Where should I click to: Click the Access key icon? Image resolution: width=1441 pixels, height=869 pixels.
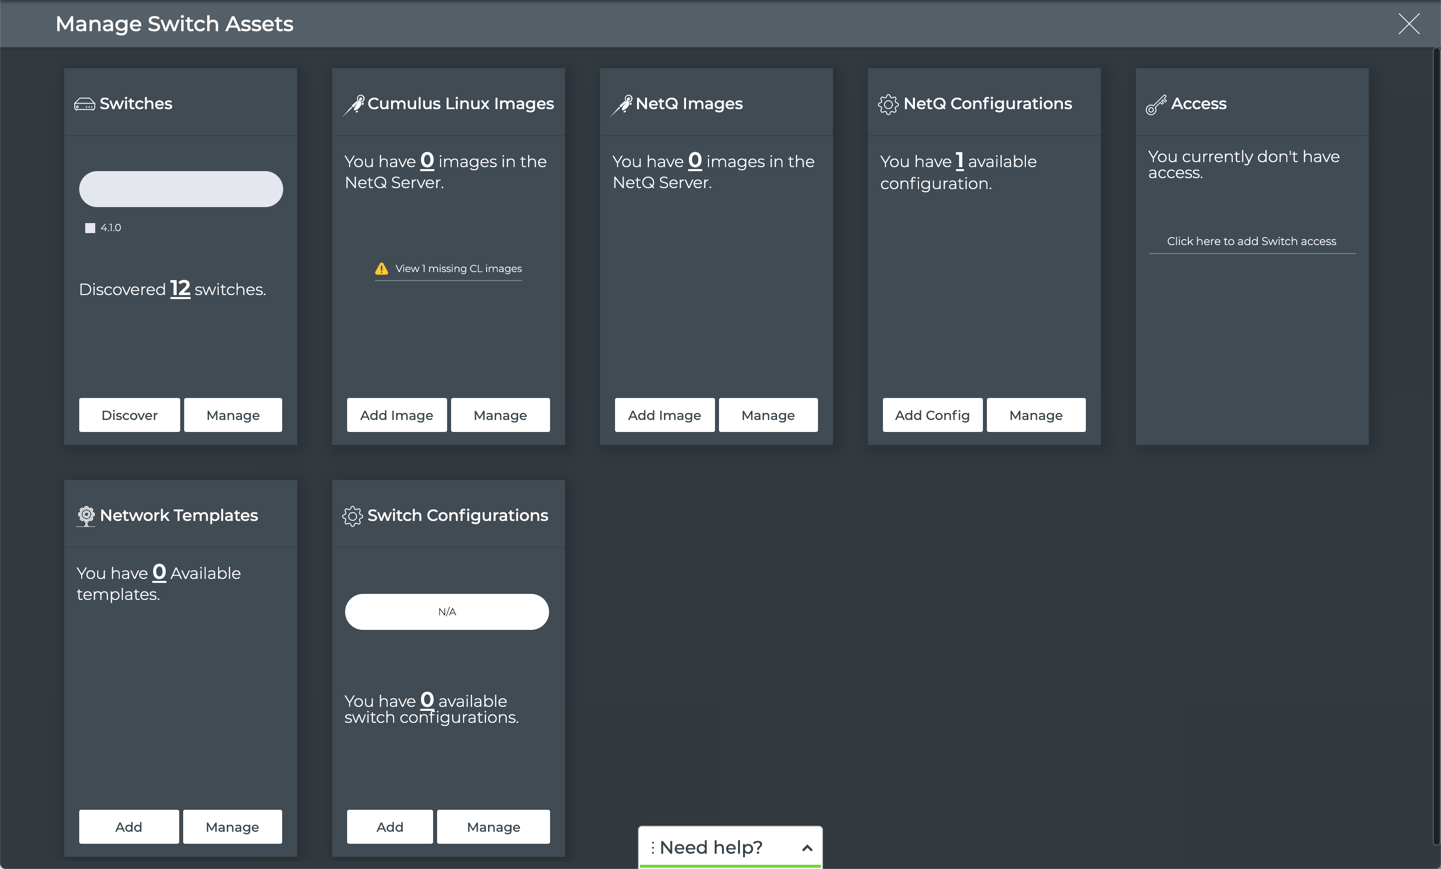[1156, 104]
